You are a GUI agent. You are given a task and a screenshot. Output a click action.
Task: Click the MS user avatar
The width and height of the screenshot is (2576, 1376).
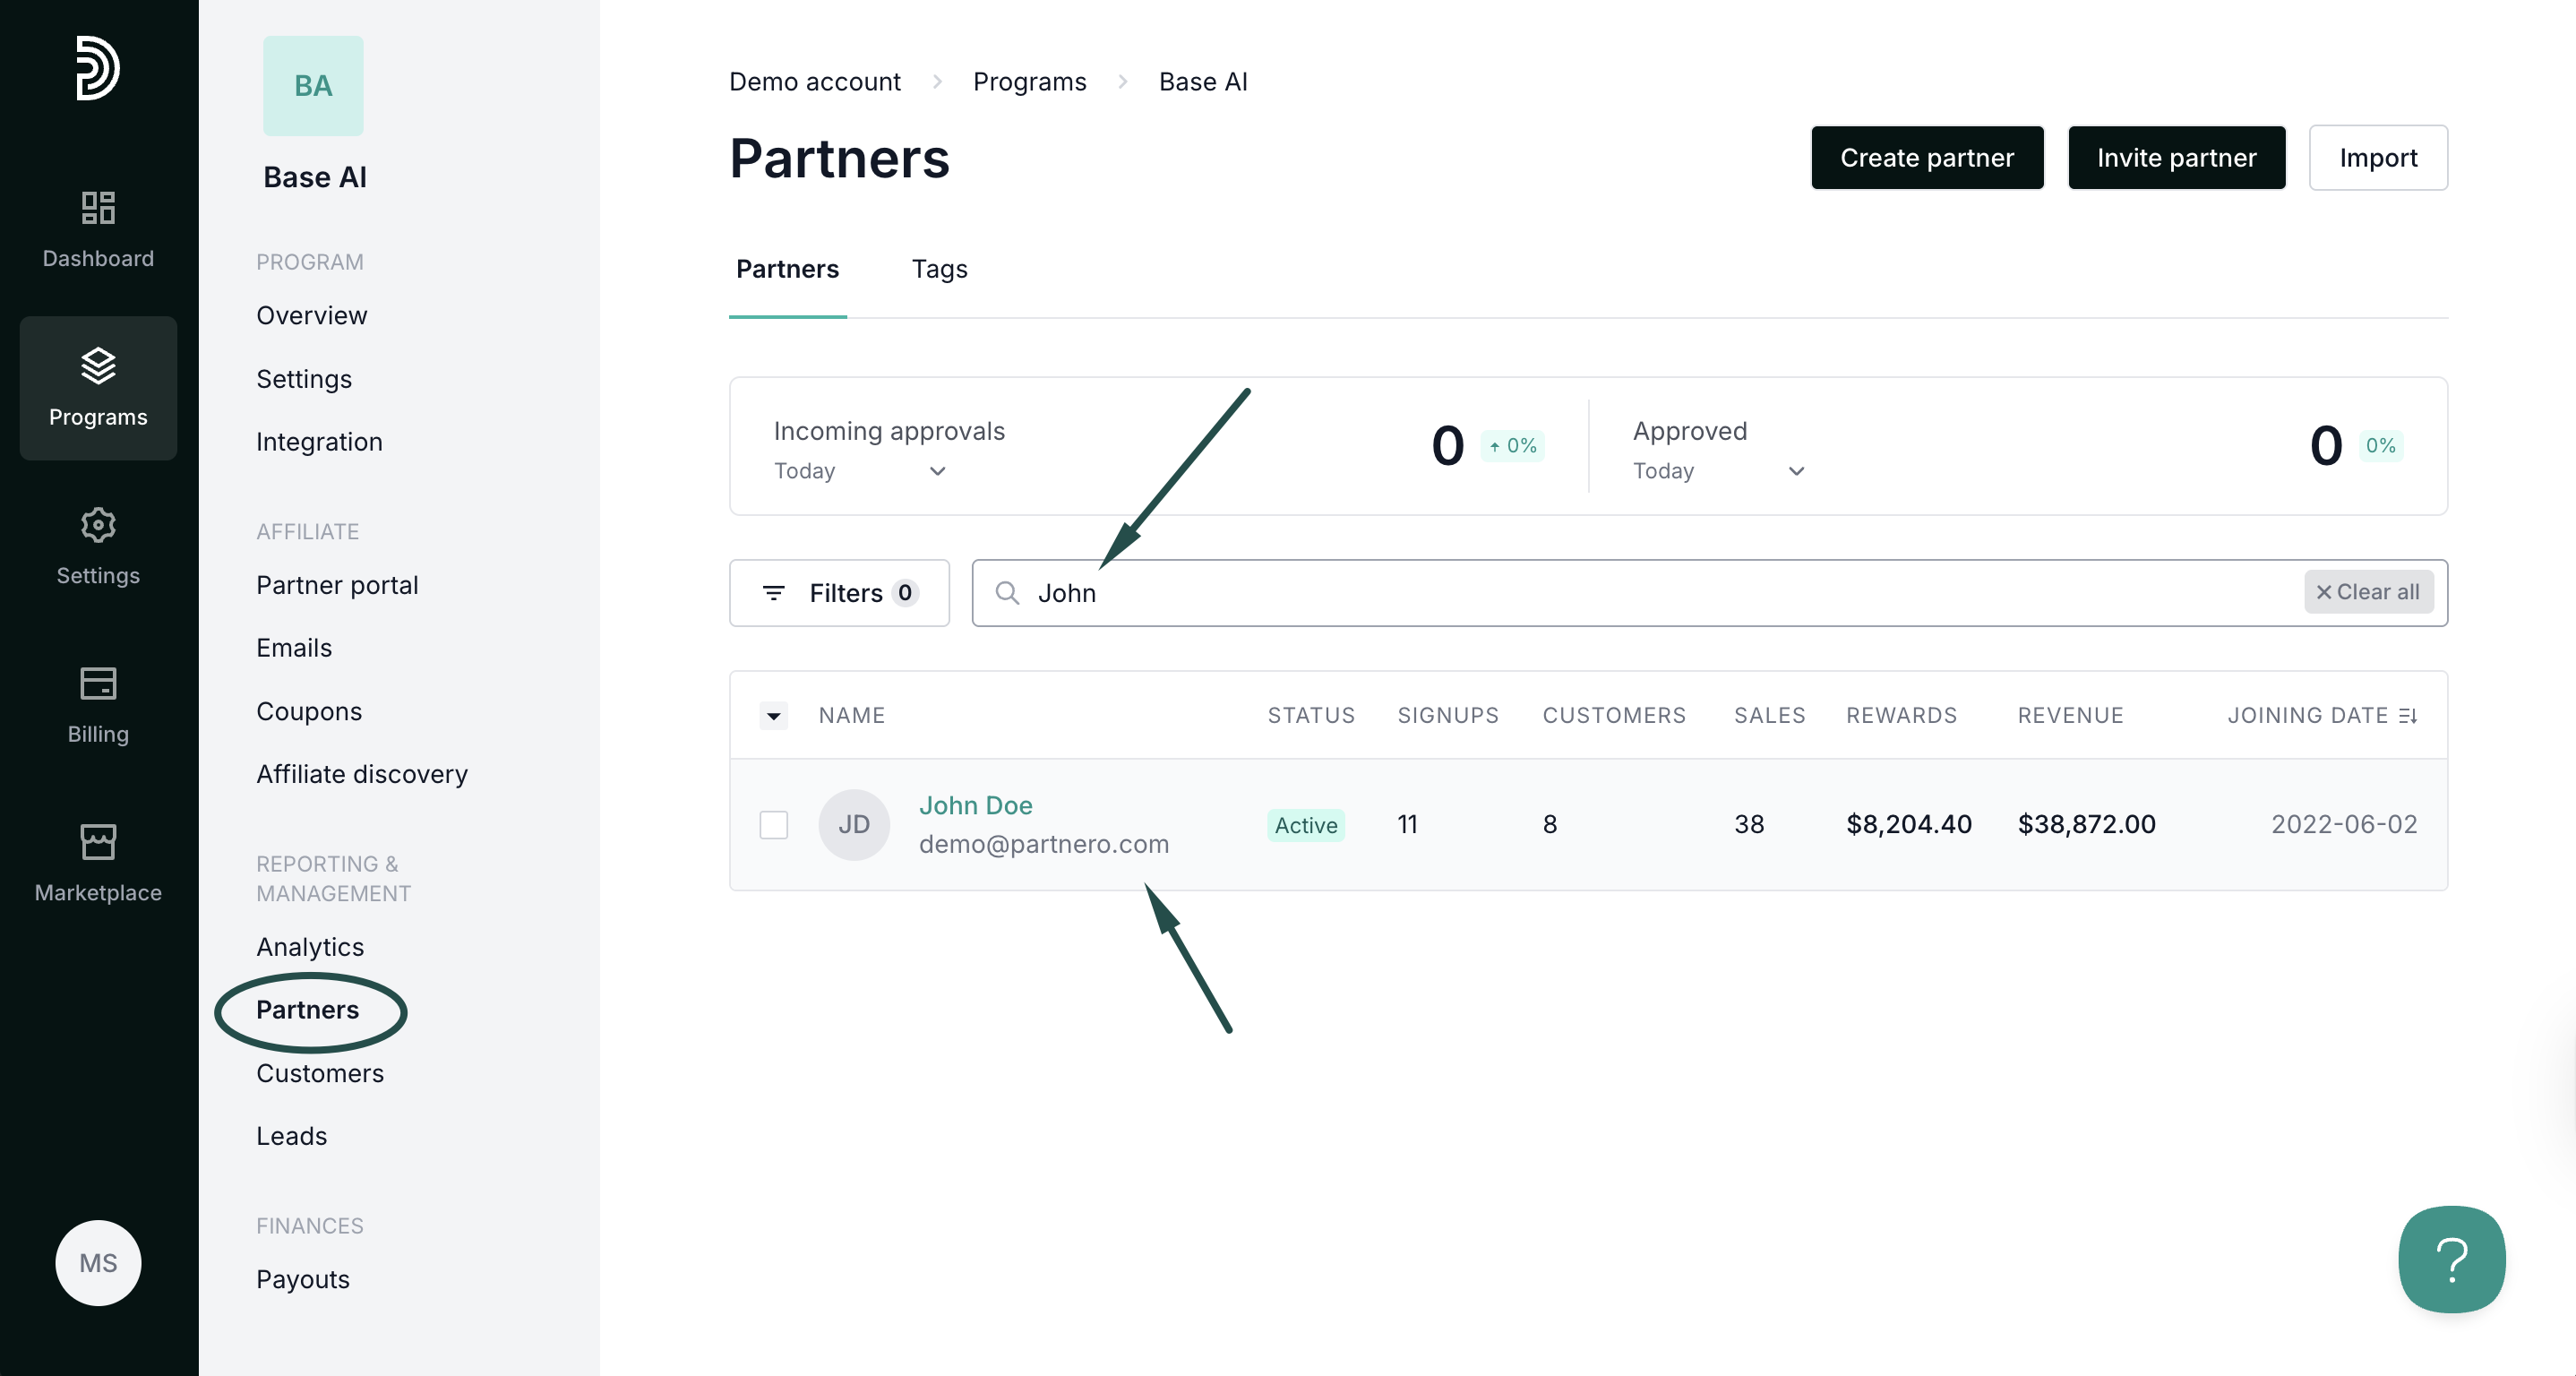click(x=98, y=1262)
